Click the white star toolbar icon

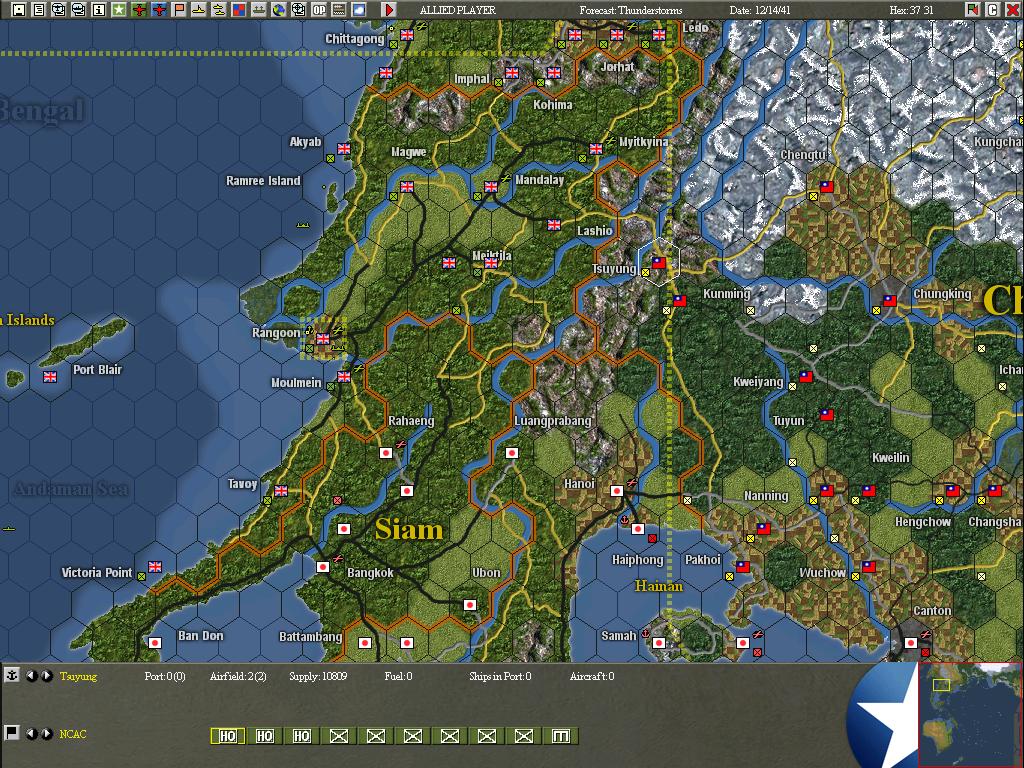118,10
